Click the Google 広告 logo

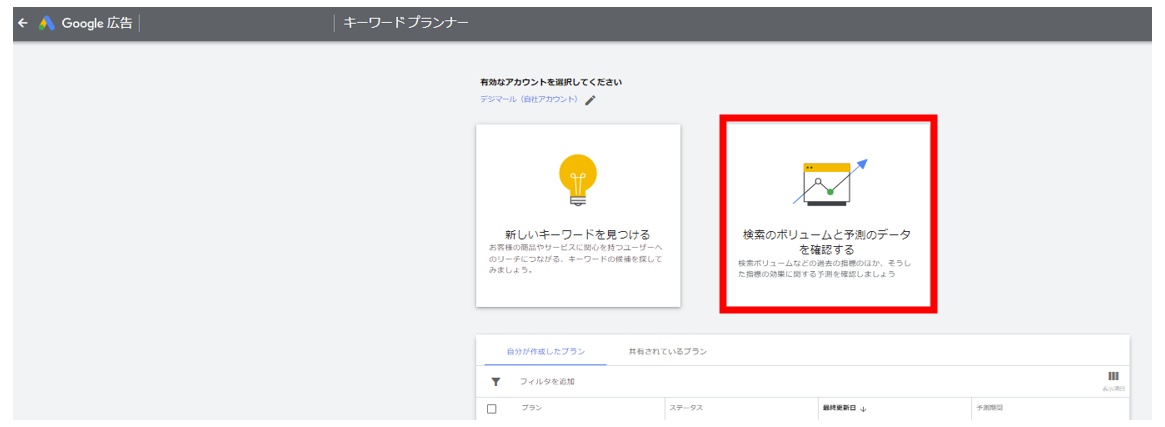point(85,23)
